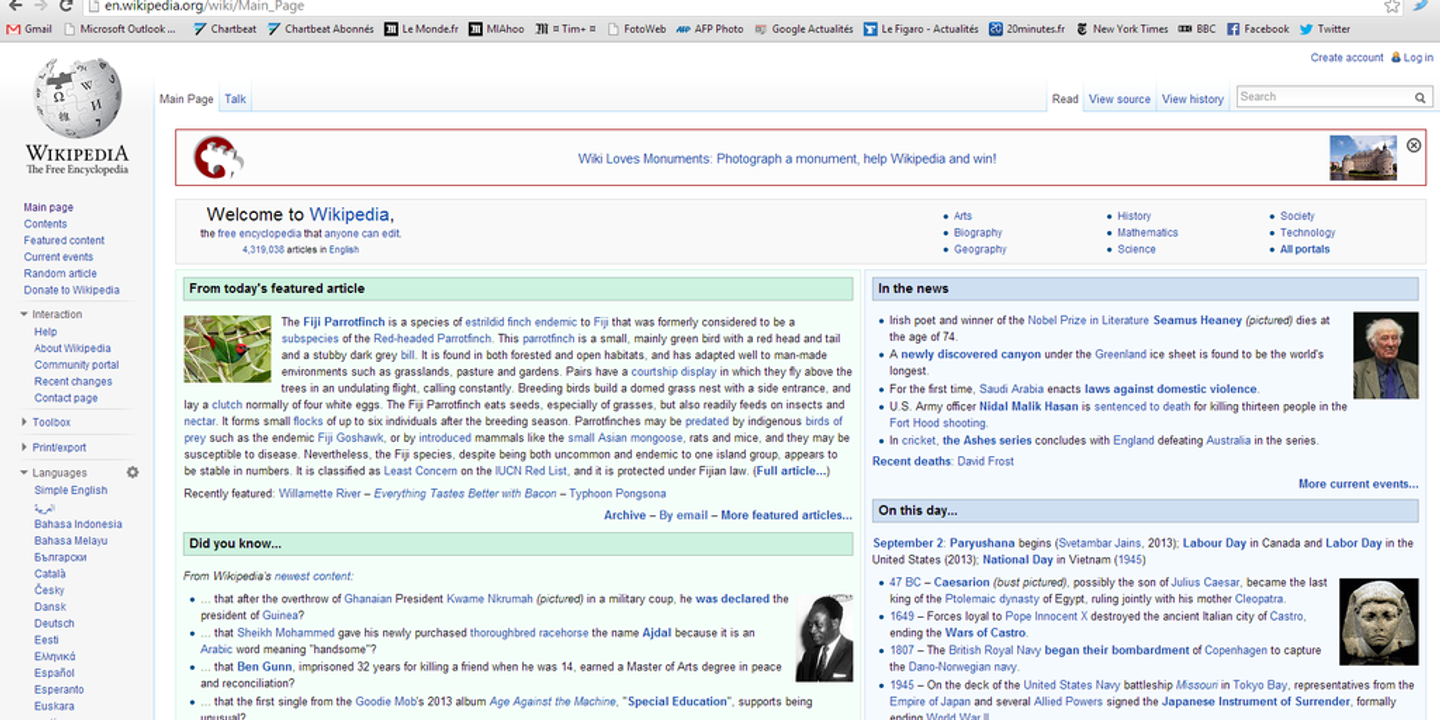Viewport: 1440px width, 720px height.
Task: Open the Chartbeat Abonnés bookmark
Action: pyautogui.click(x=321, y=29)
